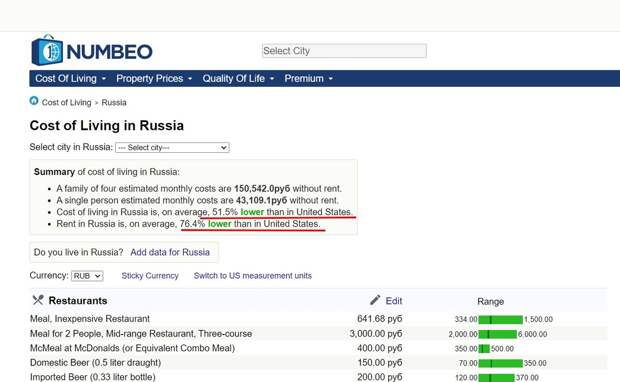Viewport: 620px width, 382px height.
Task: Click Meal for 2 People, Mid-range Restaurant label
Action: [141, 334]
